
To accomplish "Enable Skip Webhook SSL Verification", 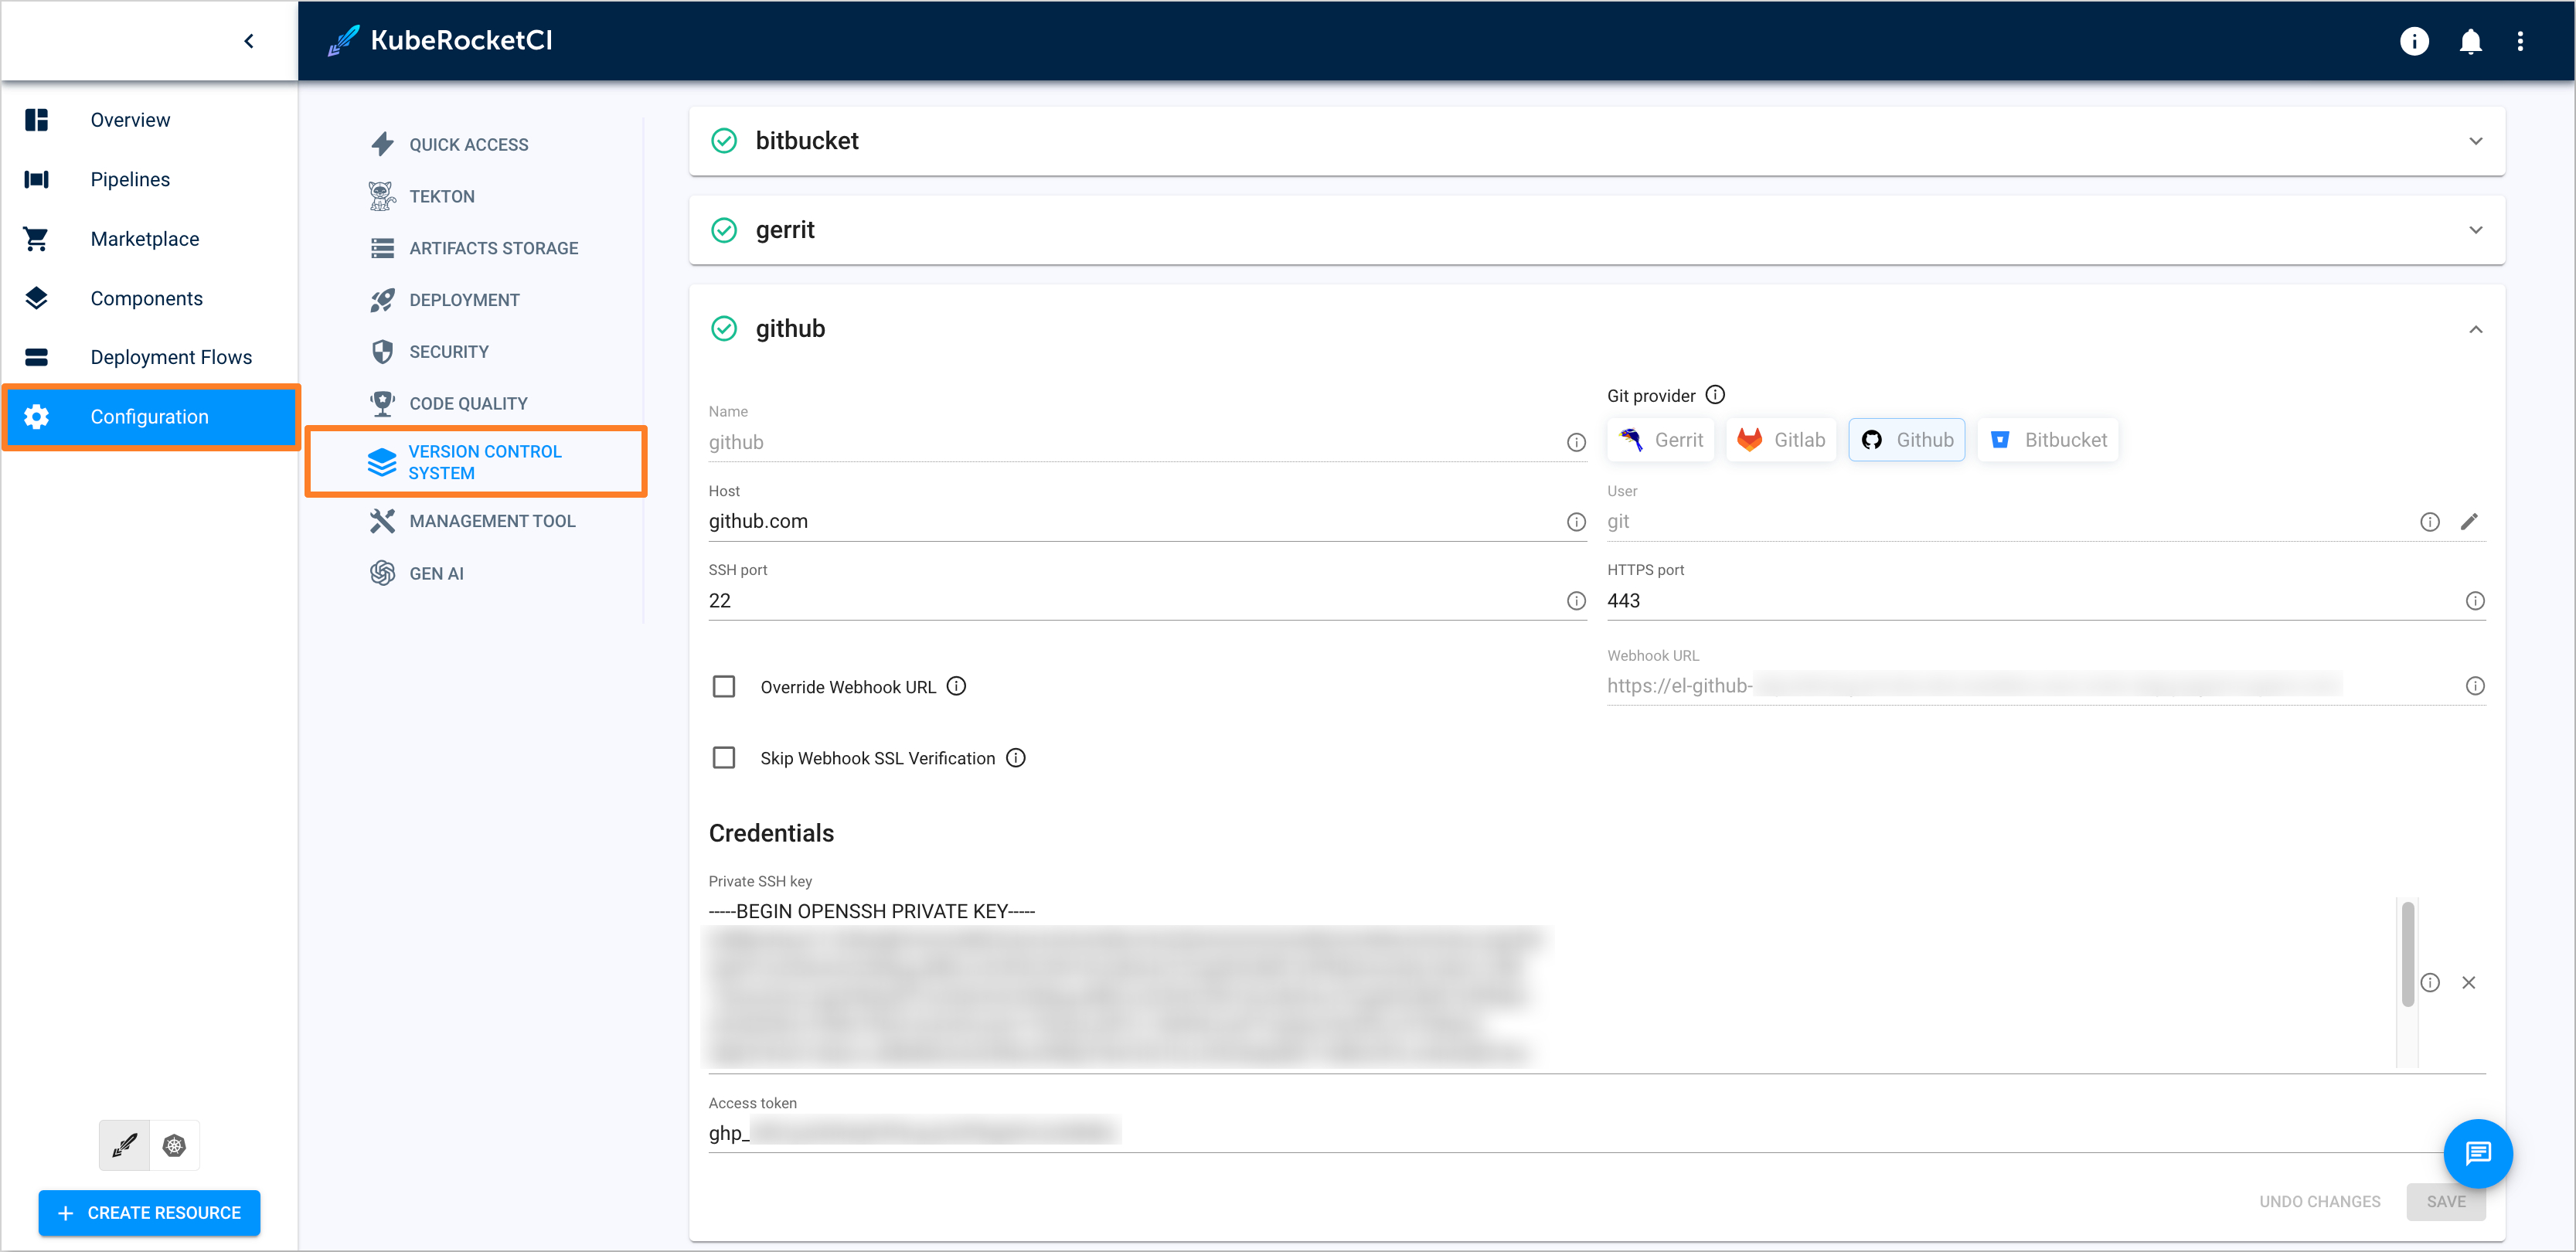I will pos(724,757).
